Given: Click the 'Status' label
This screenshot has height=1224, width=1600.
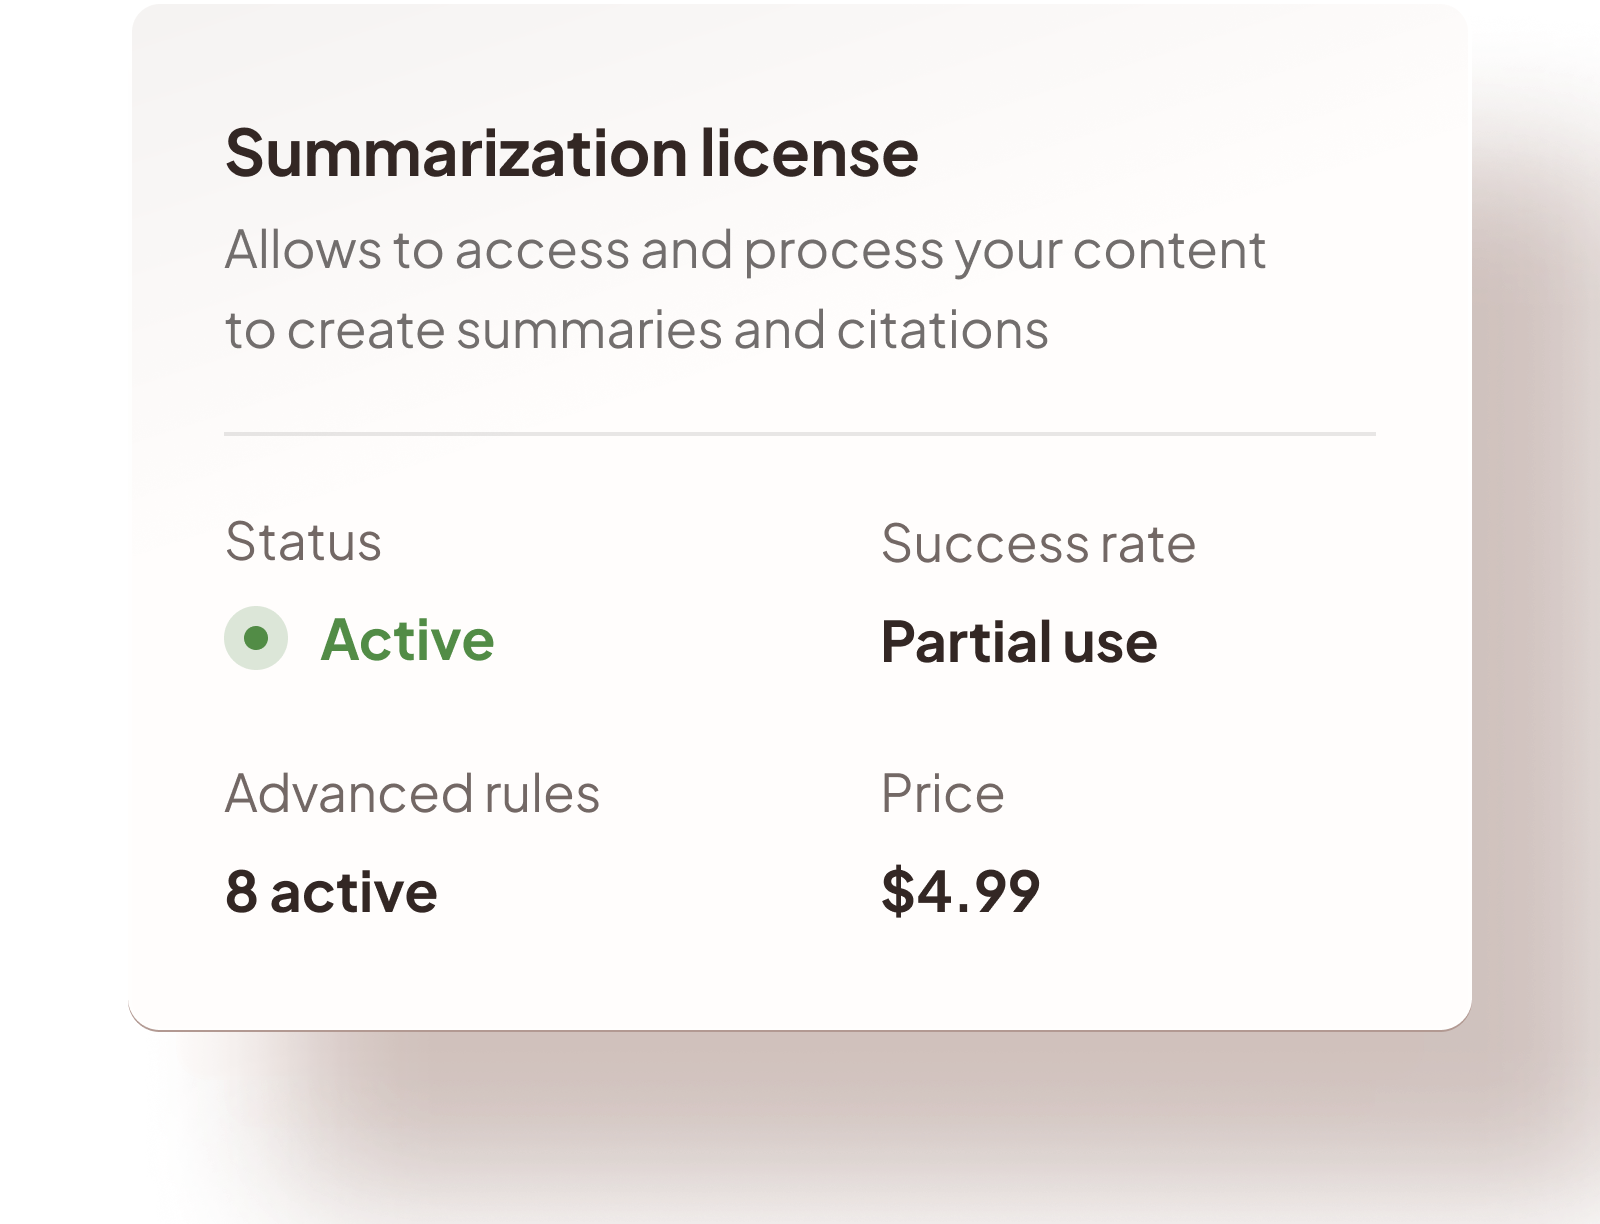Looking at the screenshot, I should tap(303, 542).
